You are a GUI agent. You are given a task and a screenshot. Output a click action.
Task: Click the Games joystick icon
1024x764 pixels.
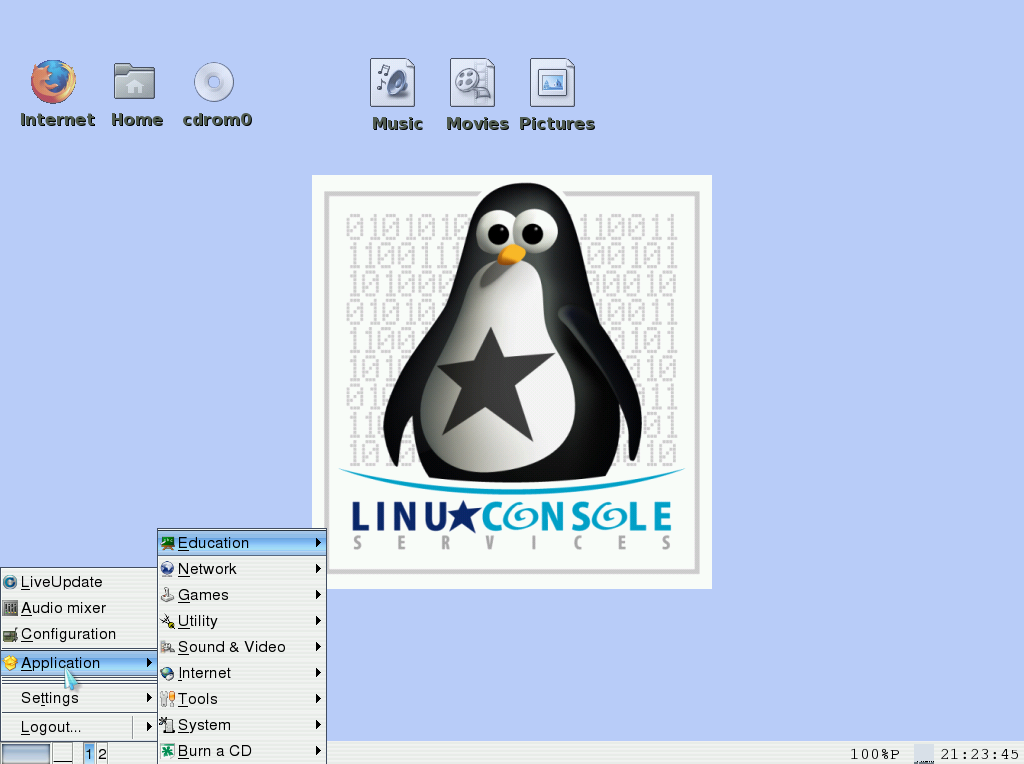pyautogui.click(x=168, y=595)
